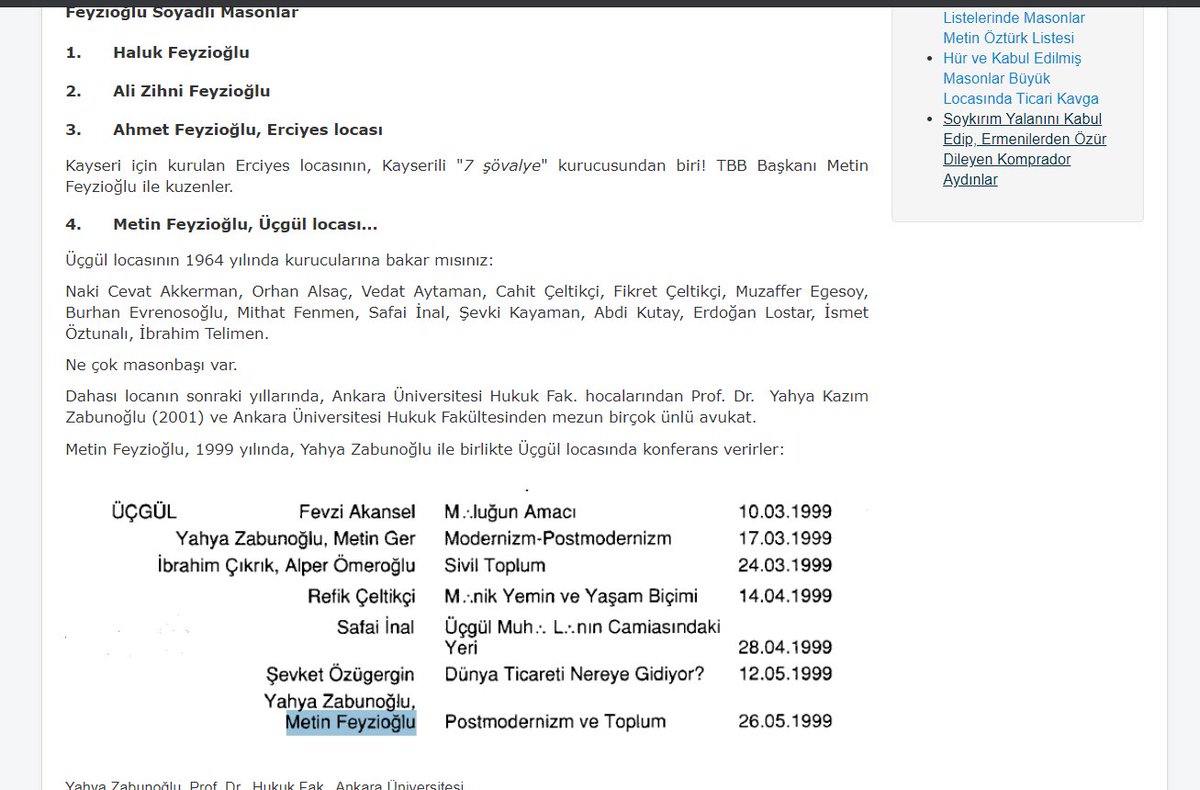Click the line 'Üçgül locasının 1964 yılında kurucularına'
The width and height of the screenshot is (1200, 790).
point(279,260)
